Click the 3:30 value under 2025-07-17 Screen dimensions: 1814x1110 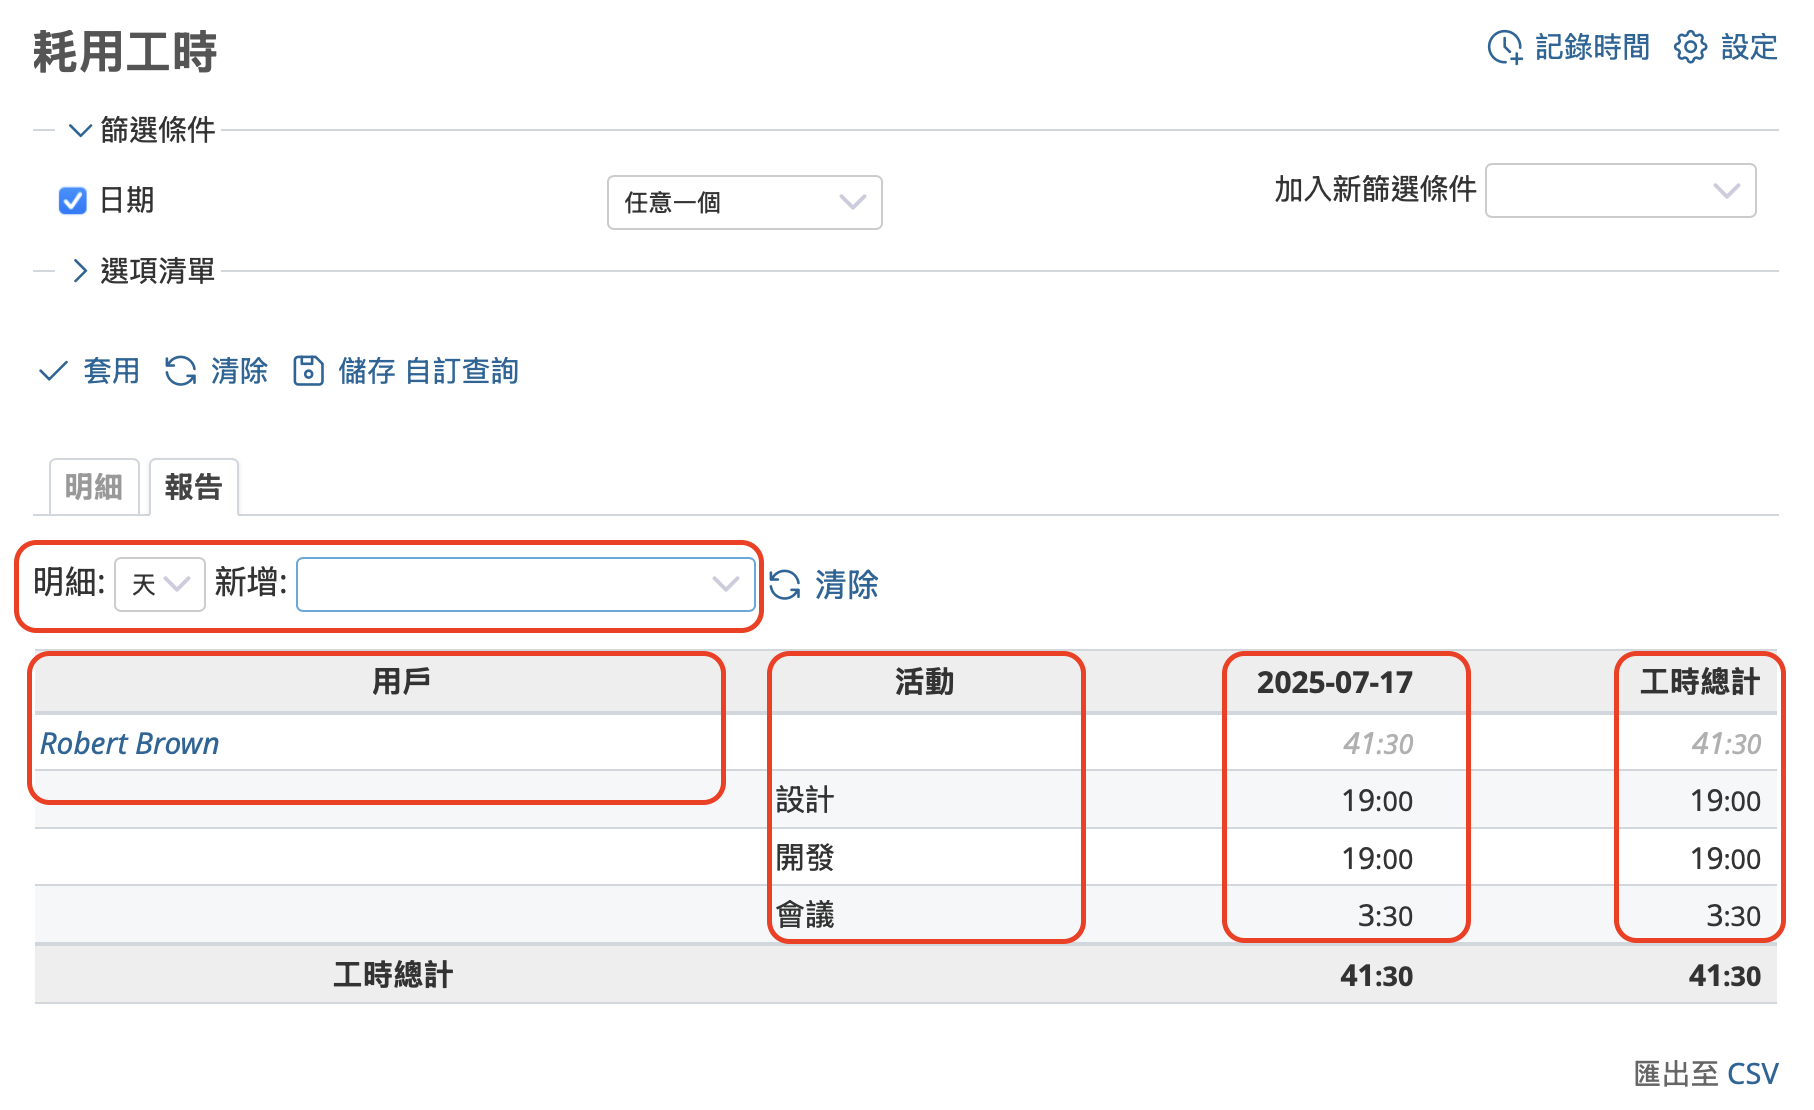coord(1385,916)
